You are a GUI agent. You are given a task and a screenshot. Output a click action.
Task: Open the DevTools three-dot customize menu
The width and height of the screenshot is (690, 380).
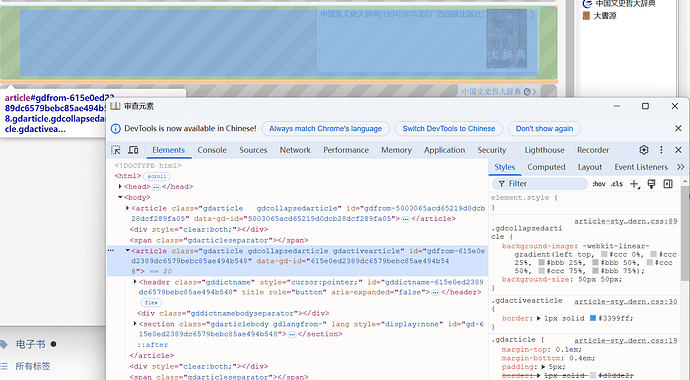pyautogui.click(x=661, y=150)
